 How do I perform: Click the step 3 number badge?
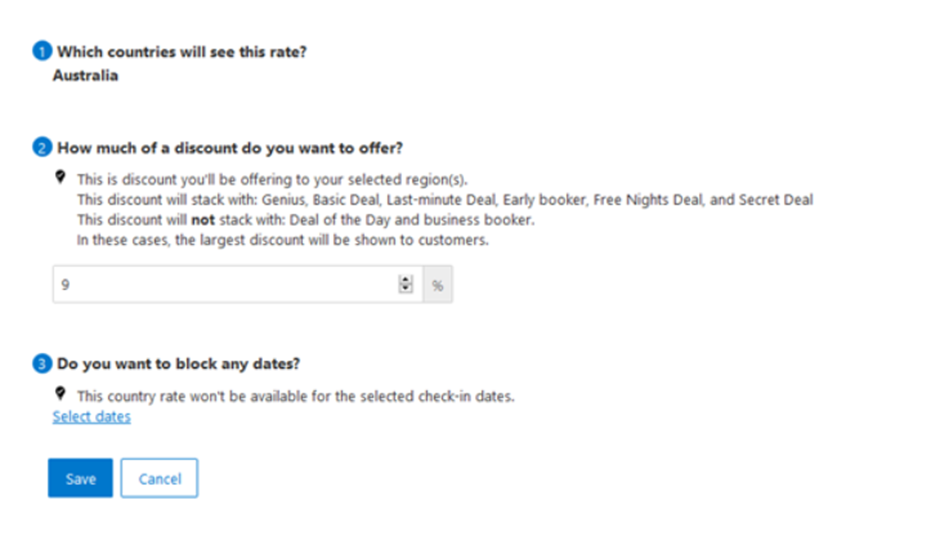tap(42, 364)
